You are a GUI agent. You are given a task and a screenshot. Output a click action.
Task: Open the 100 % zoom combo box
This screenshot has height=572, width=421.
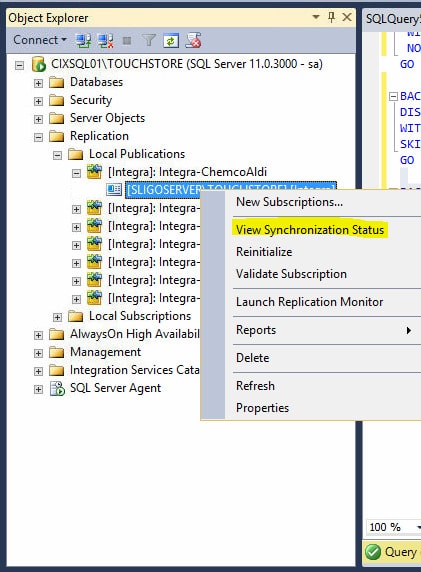393,527
